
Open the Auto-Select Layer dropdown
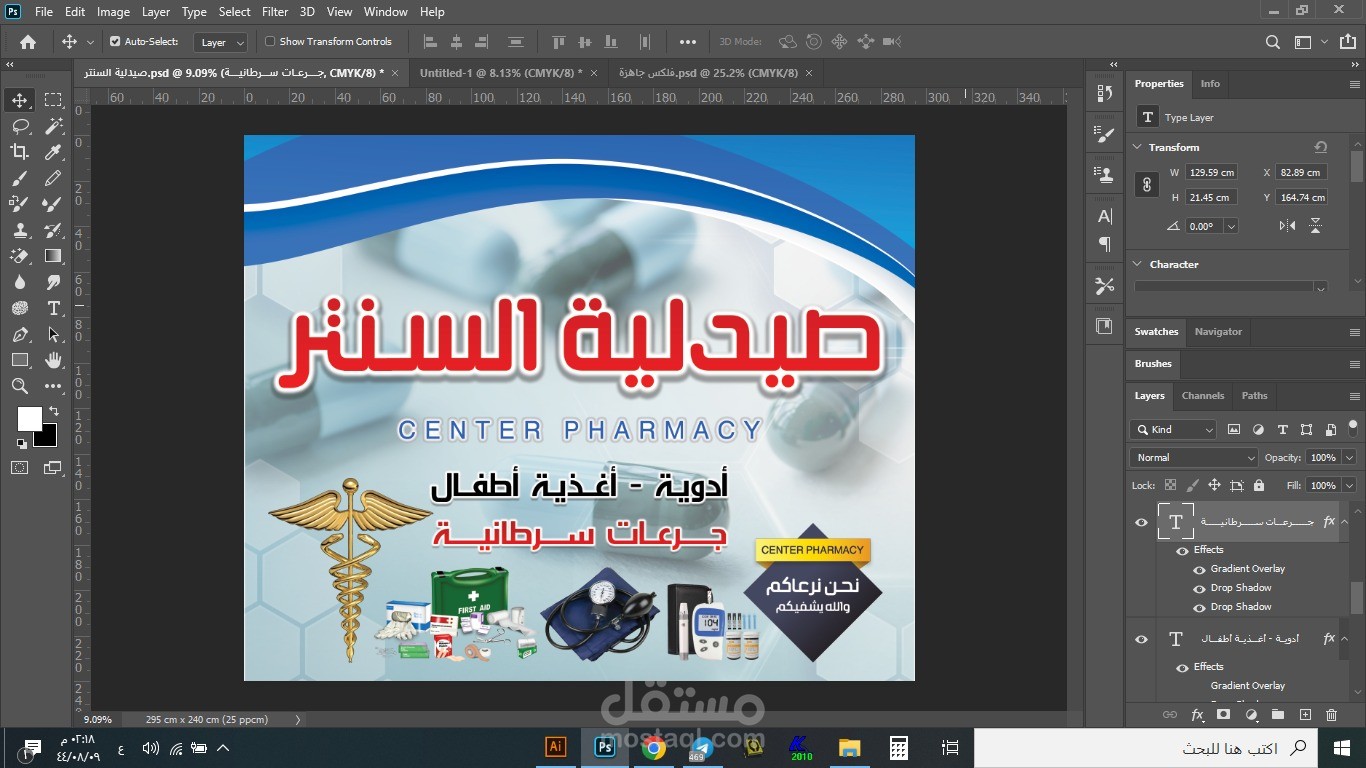point(221,43)
